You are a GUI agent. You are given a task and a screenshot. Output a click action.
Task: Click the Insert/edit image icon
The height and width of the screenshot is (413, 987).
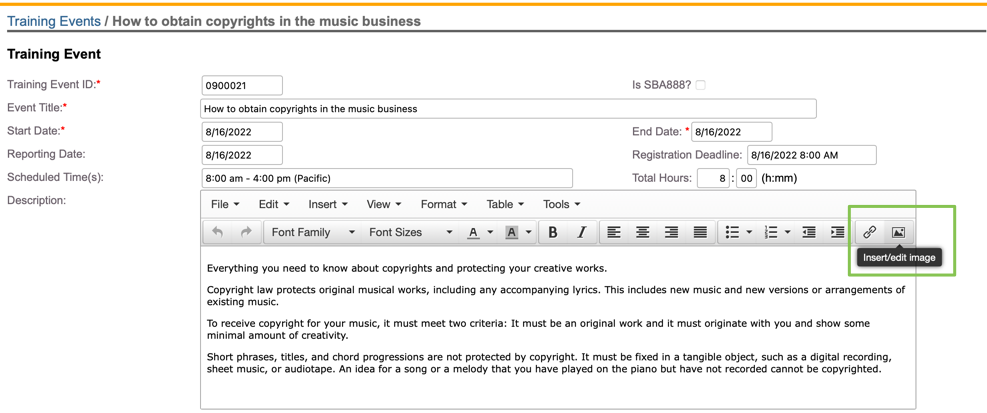coord(898,232)
